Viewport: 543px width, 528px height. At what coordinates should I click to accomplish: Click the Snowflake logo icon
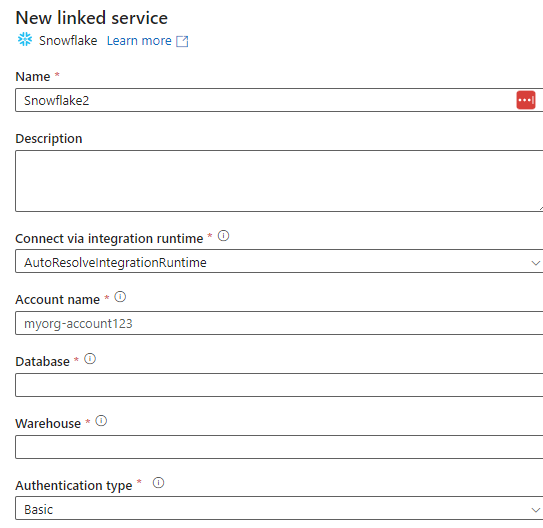coord(25,40)
